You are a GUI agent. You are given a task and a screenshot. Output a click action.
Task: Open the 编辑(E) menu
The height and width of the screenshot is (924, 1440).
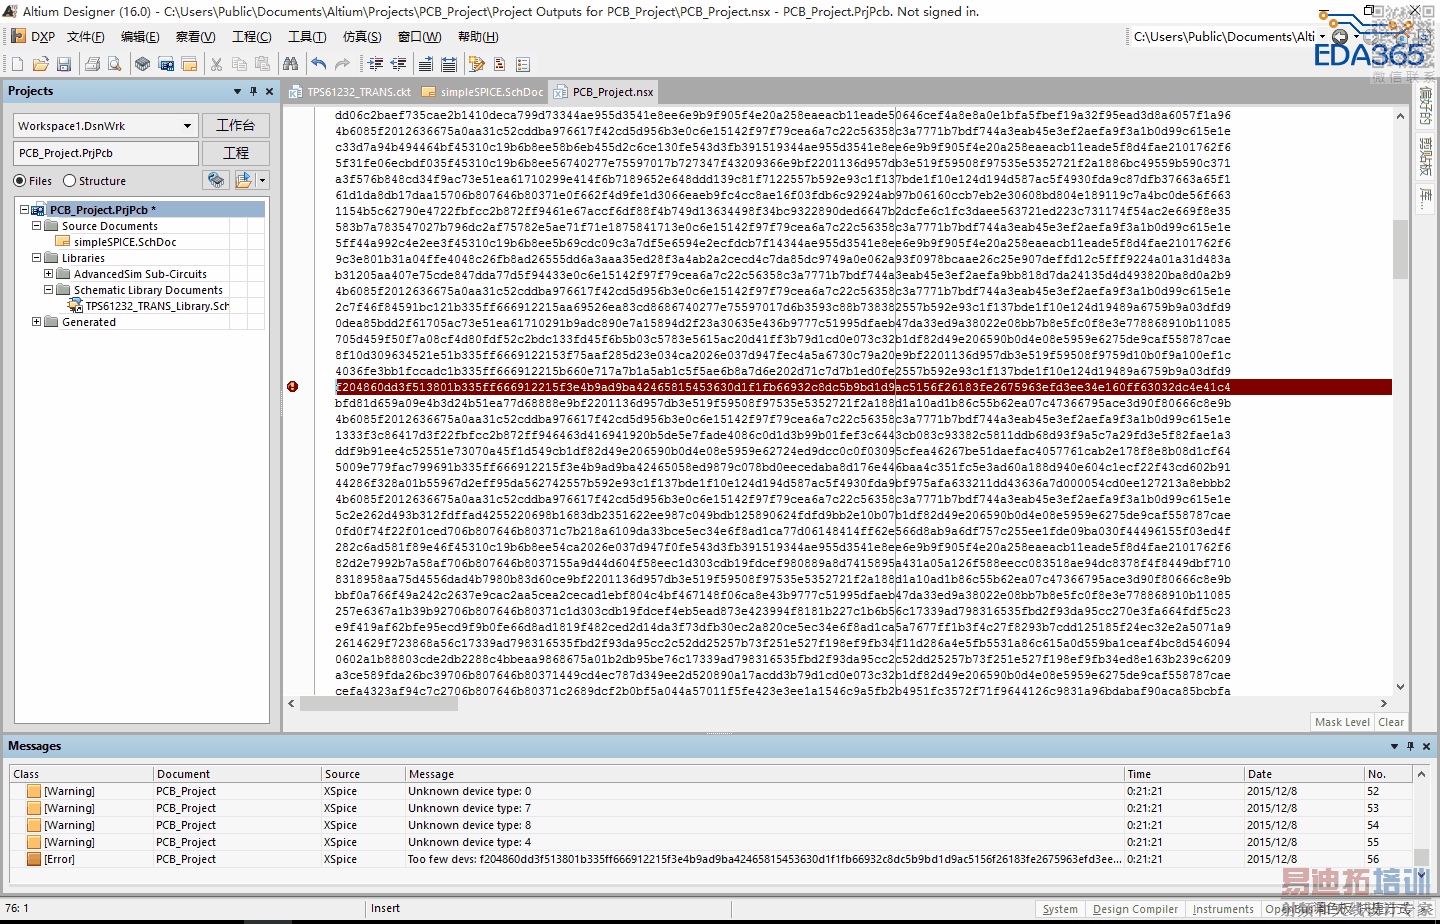140,37
